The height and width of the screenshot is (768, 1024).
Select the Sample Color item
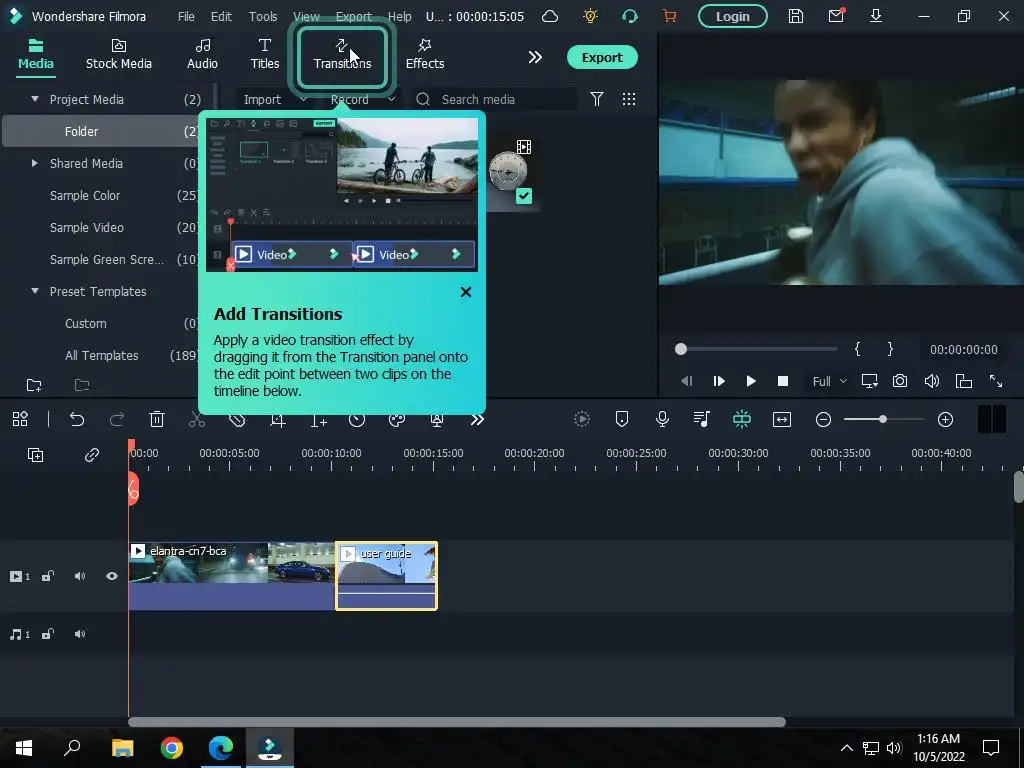[x=85, y=195]
